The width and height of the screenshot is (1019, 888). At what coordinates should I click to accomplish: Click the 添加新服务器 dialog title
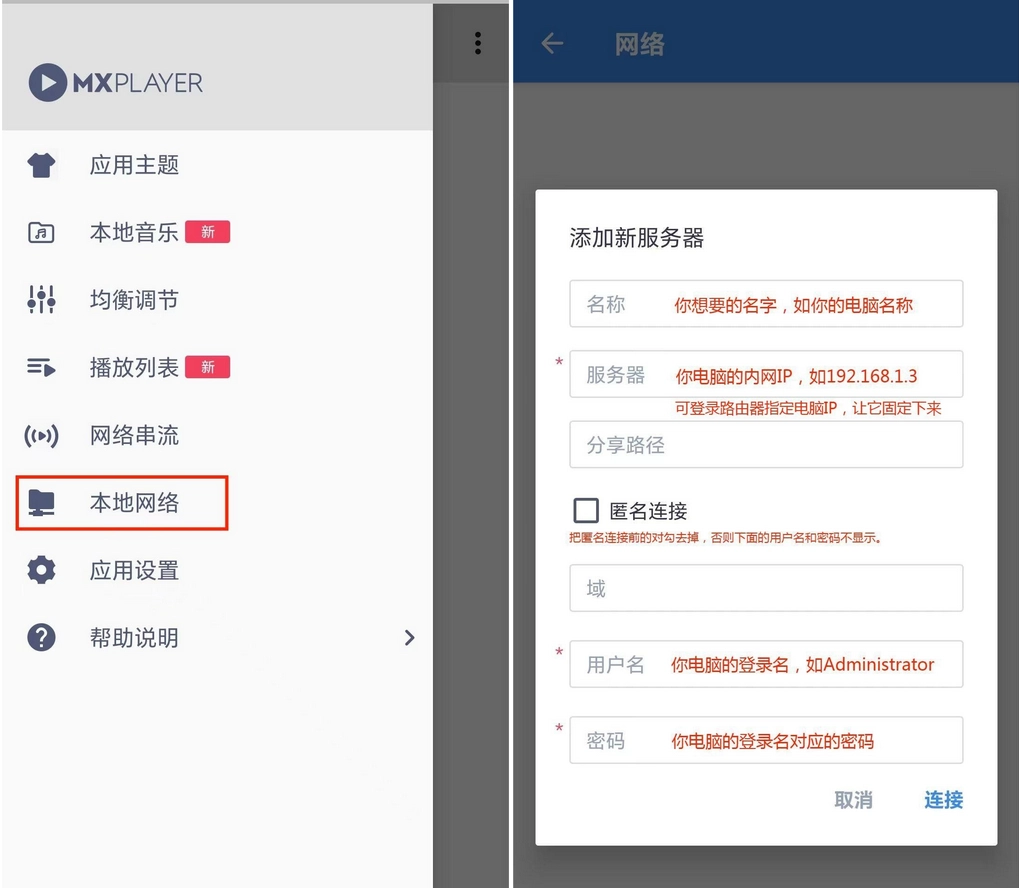(x=637, y=238)
